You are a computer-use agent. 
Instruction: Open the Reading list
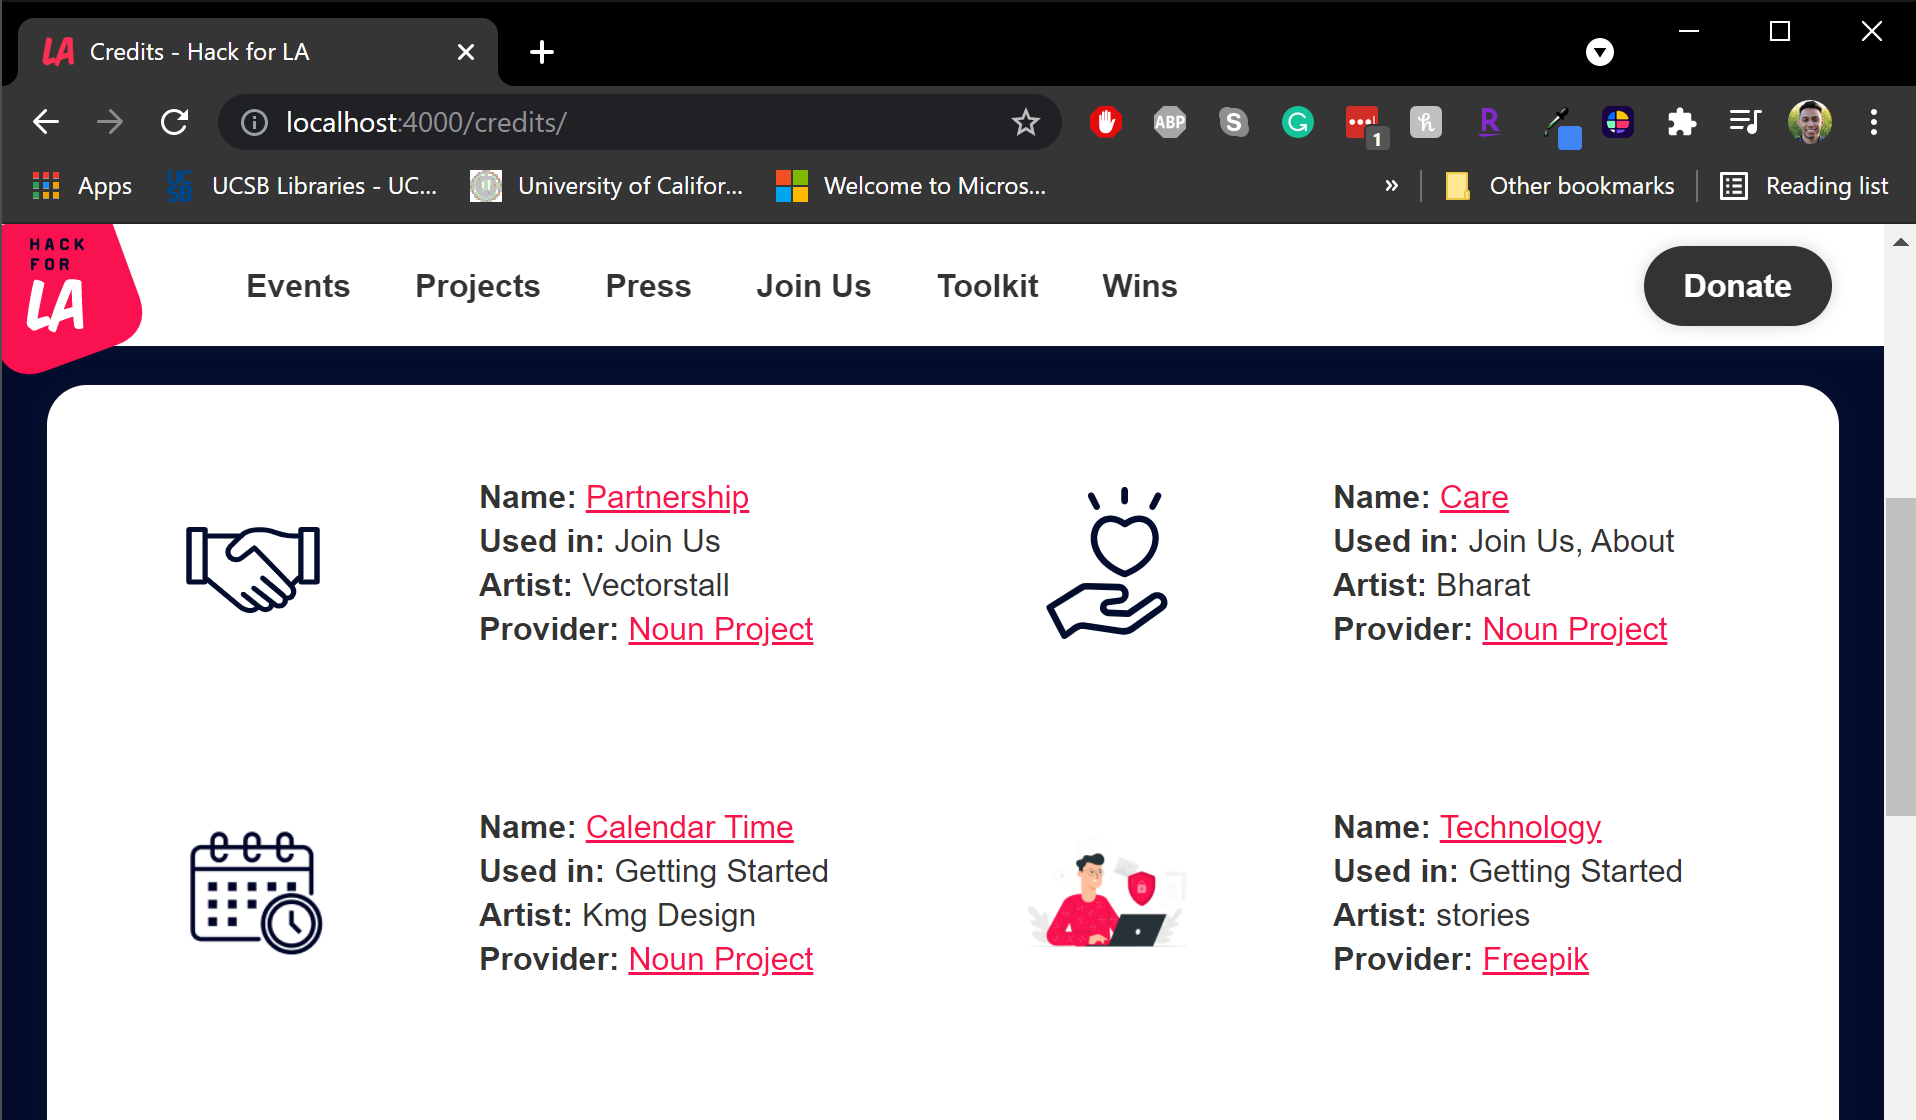coord(1803,186)
